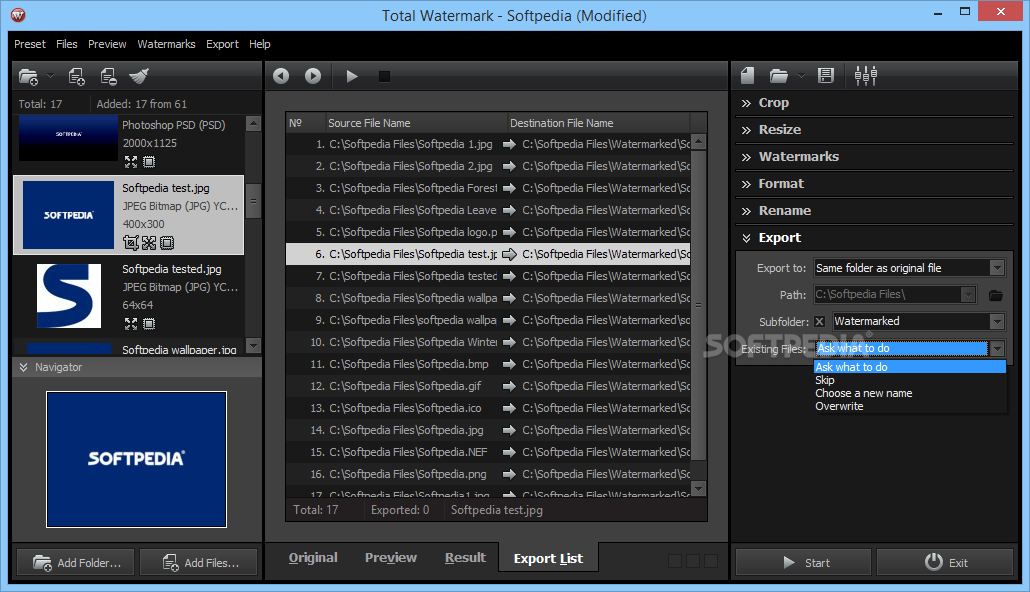Select the Softpedia tested.jpg thumbnail
Screen dimensions: 1030x592
point(69,296)
